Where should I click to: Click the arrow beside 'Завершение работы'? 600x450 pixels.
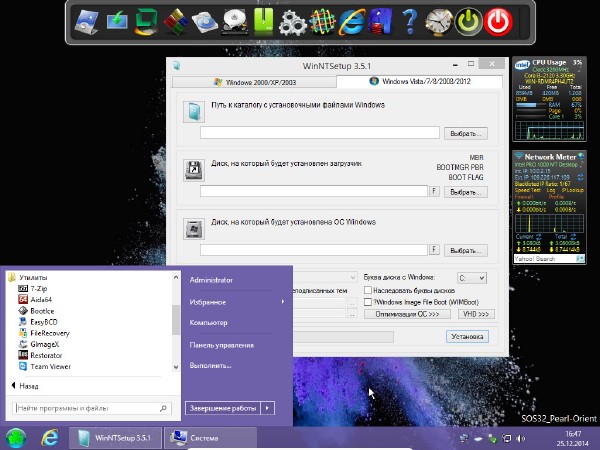click(x=267, y=407)
